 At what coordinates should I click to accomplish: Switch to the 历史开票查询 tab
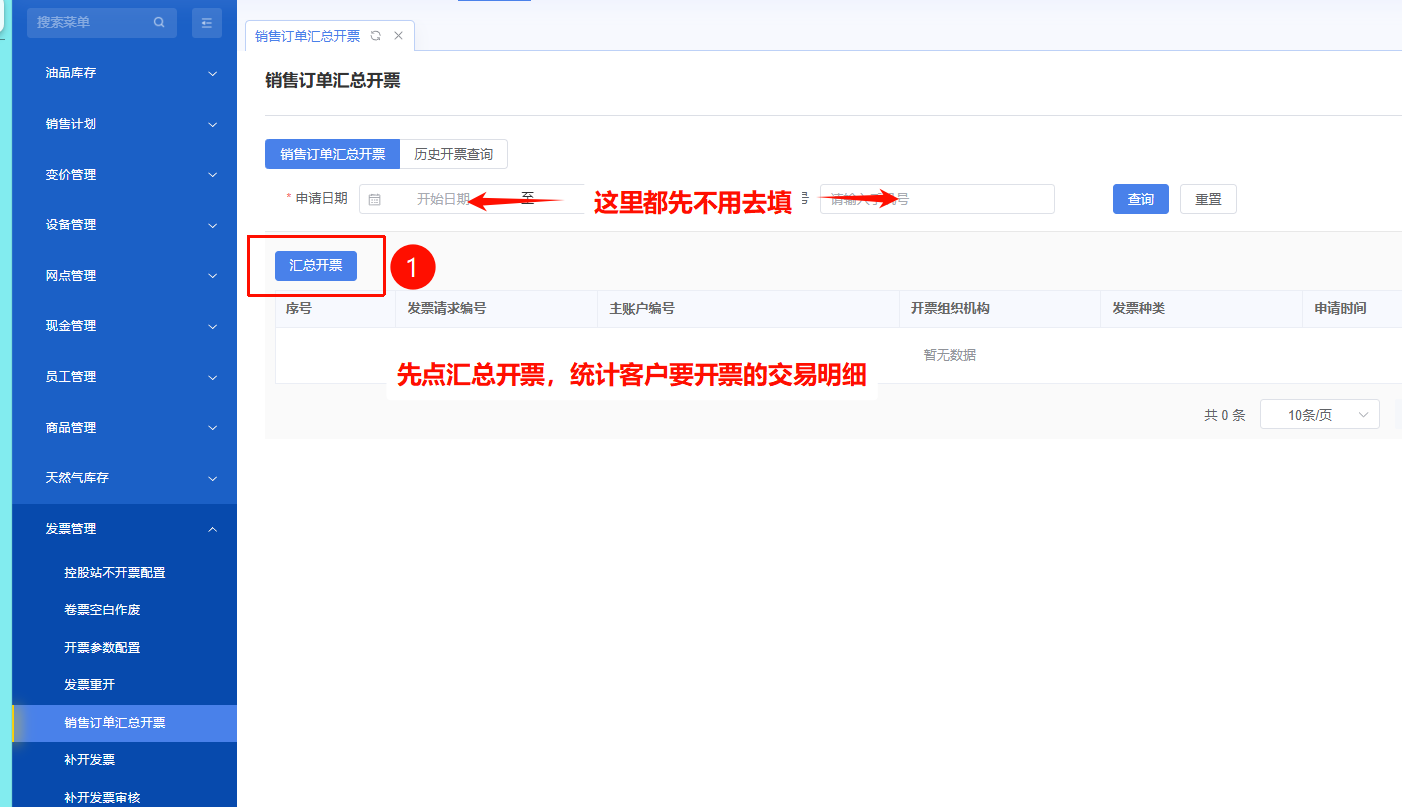(x=453, y=154)
